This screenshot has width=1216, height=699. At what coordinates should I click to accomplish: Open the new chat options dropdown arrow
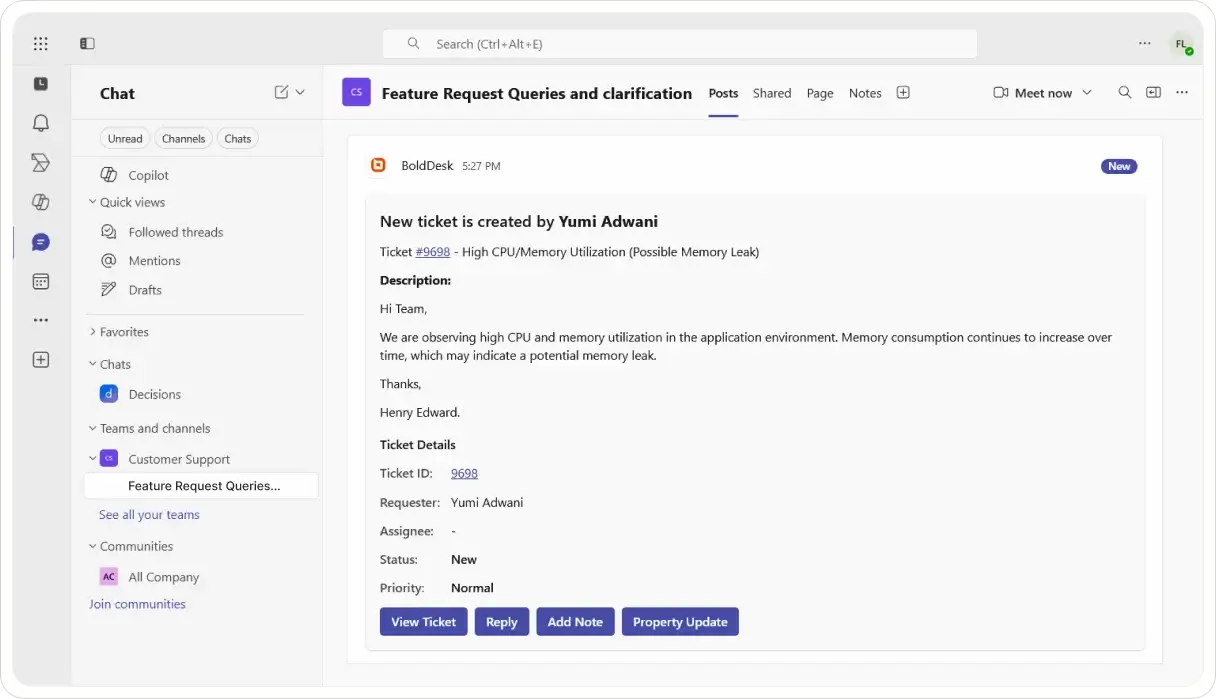point(300,92)
